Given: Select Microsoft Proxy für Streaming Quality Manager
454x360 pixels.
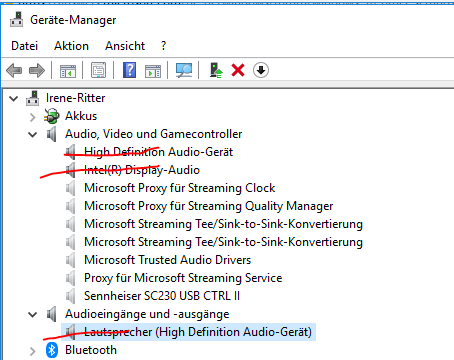Looking at the screenshot, I should pyautogui.click(x=209, y=206).
